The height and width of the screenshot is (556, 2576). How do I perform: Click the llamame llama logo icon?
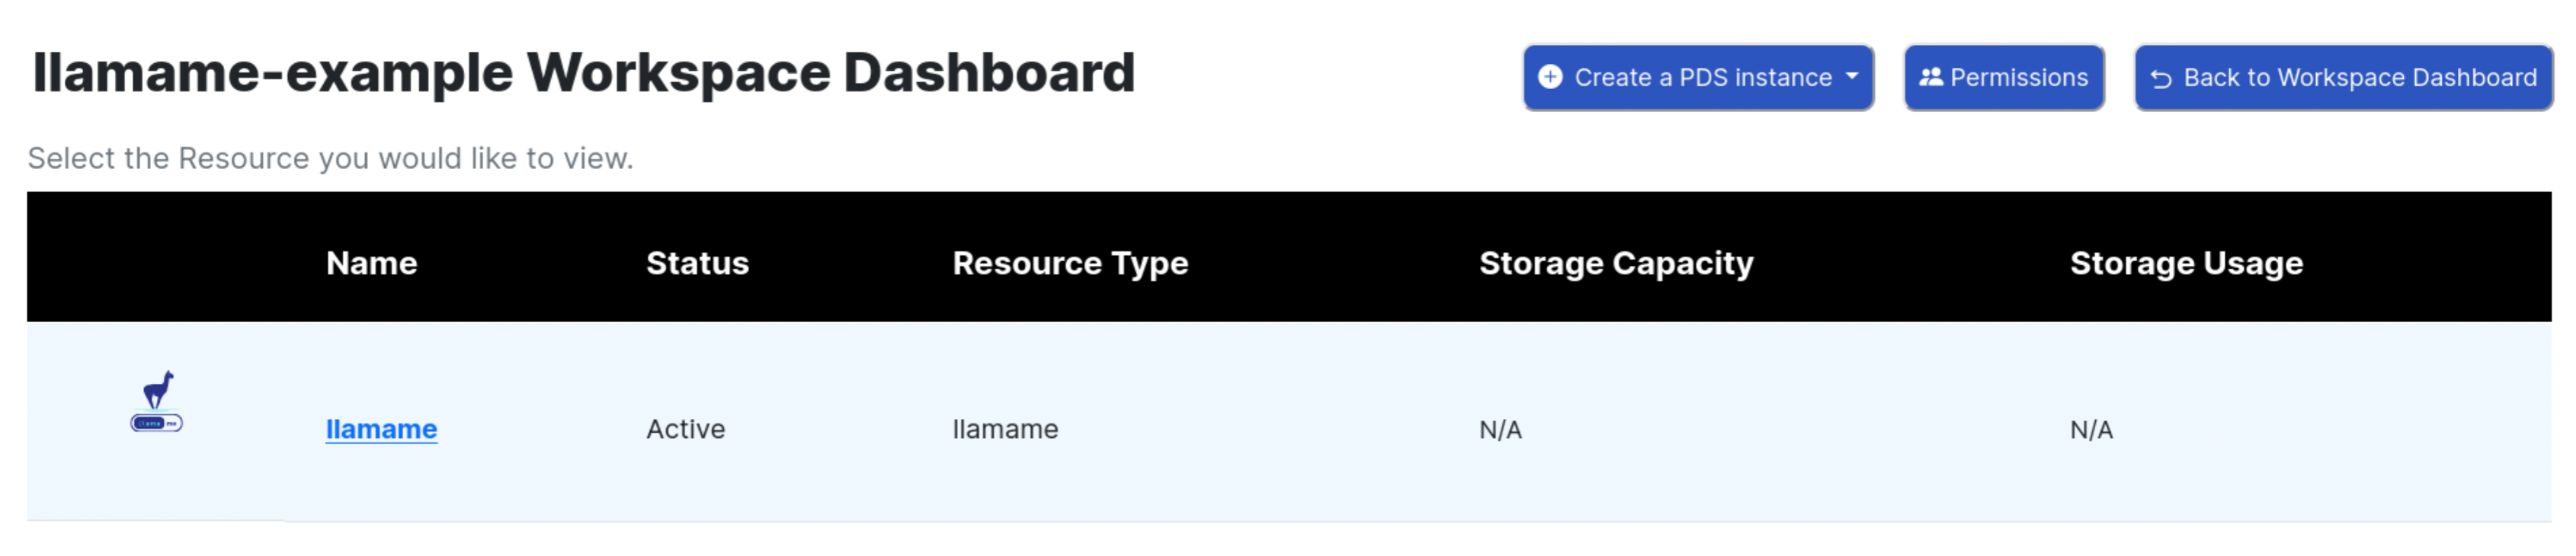(157, 402)
